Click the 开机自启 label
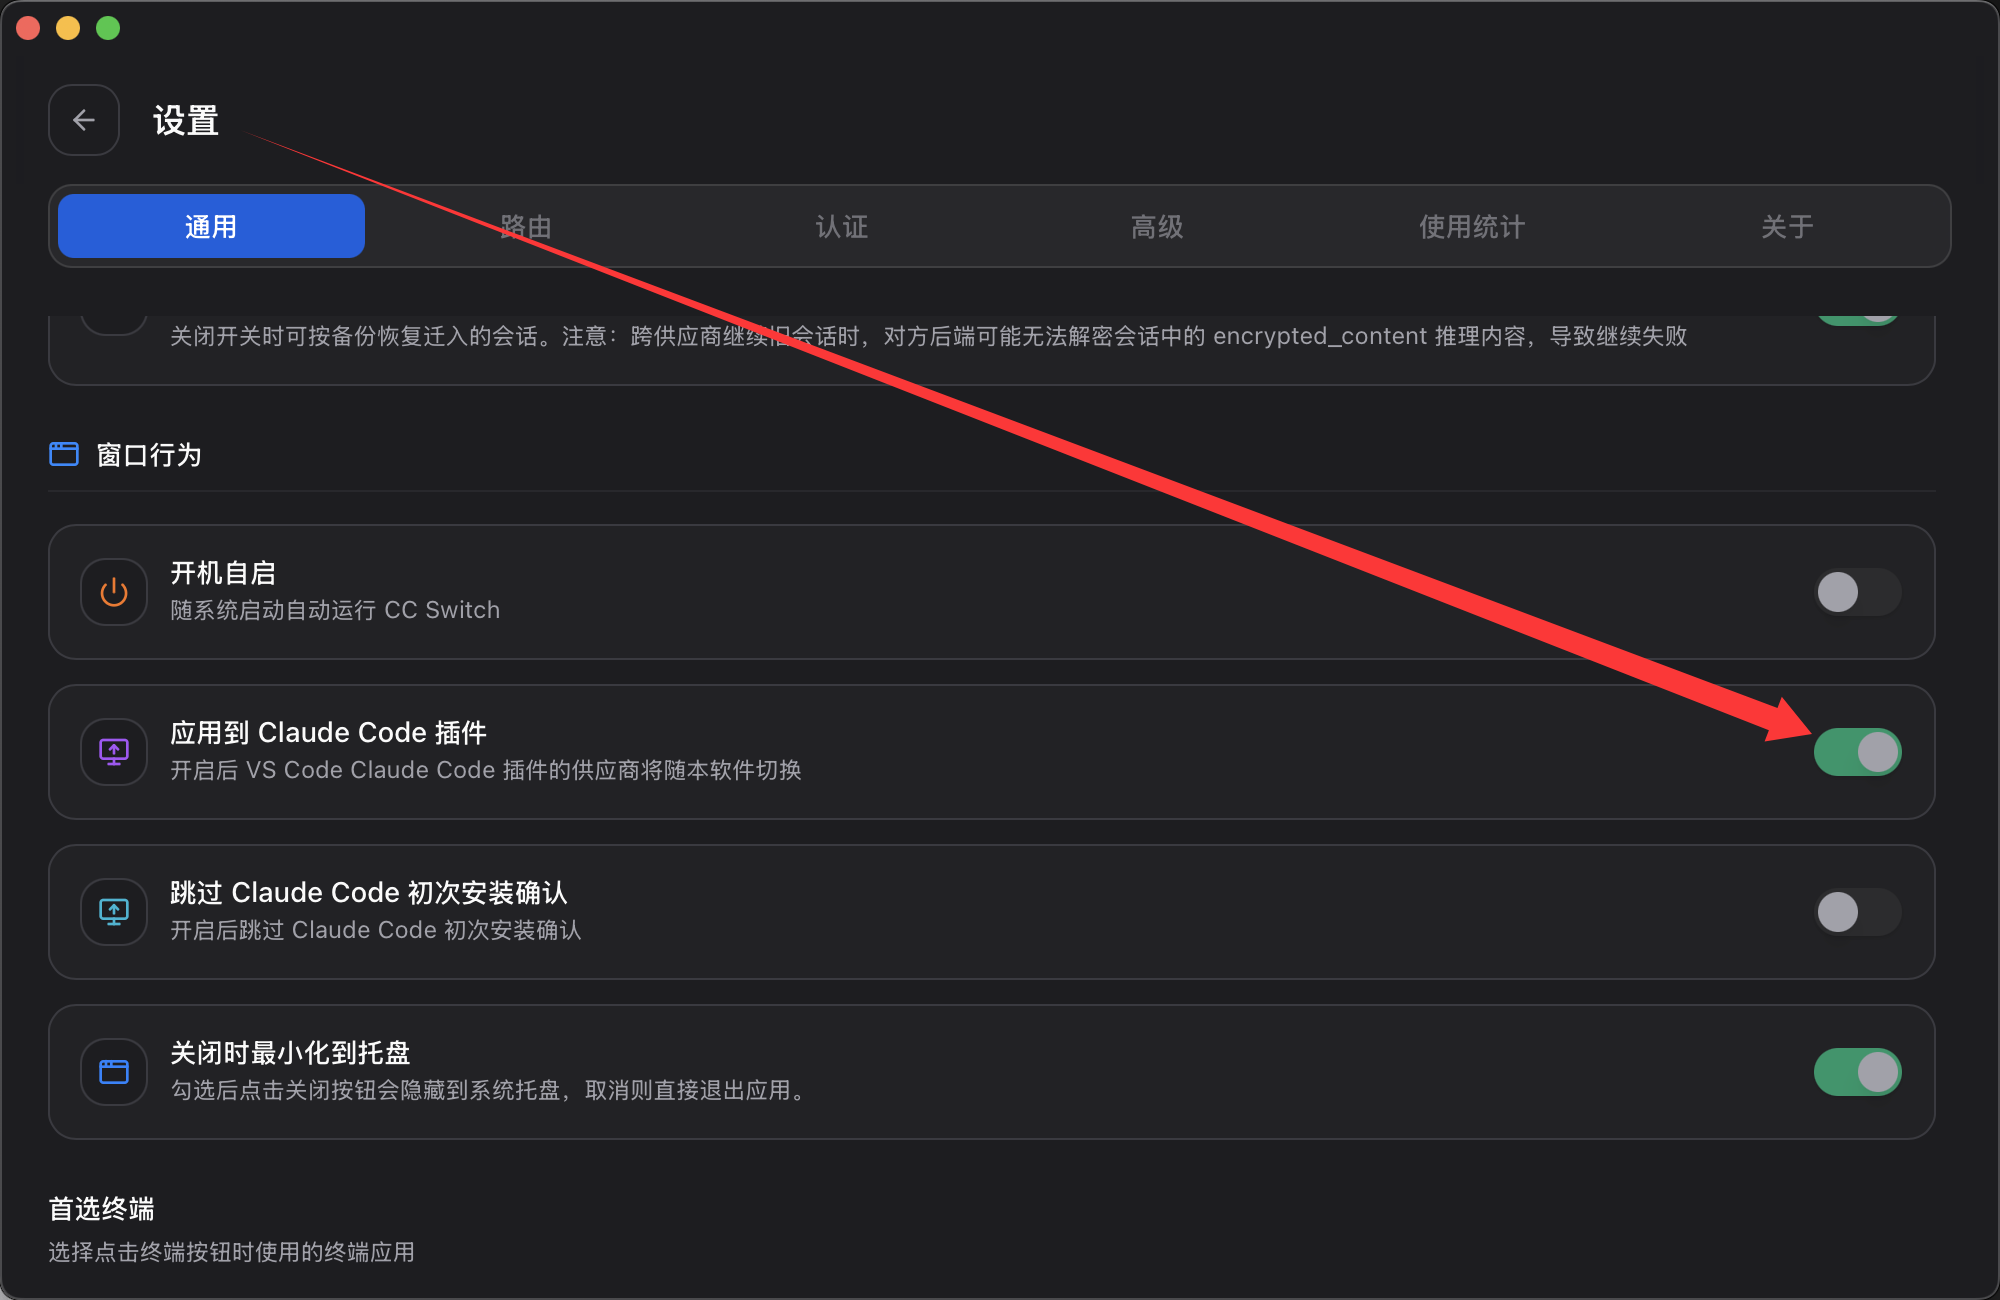Image resolution: width=2000 pixels, height=1300 pixels. click(223, 573)
